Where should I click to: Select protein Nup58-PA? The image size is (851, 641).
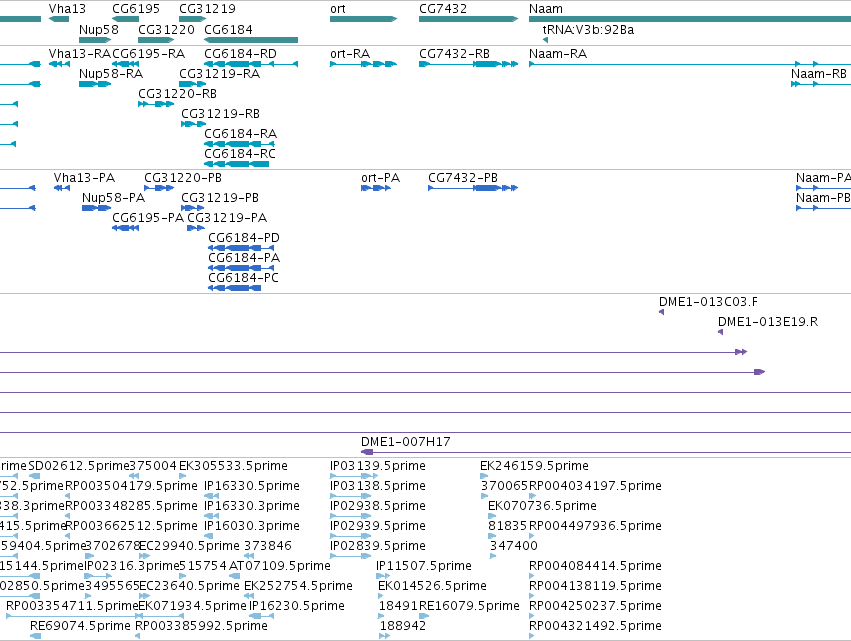tap(97, 208)
